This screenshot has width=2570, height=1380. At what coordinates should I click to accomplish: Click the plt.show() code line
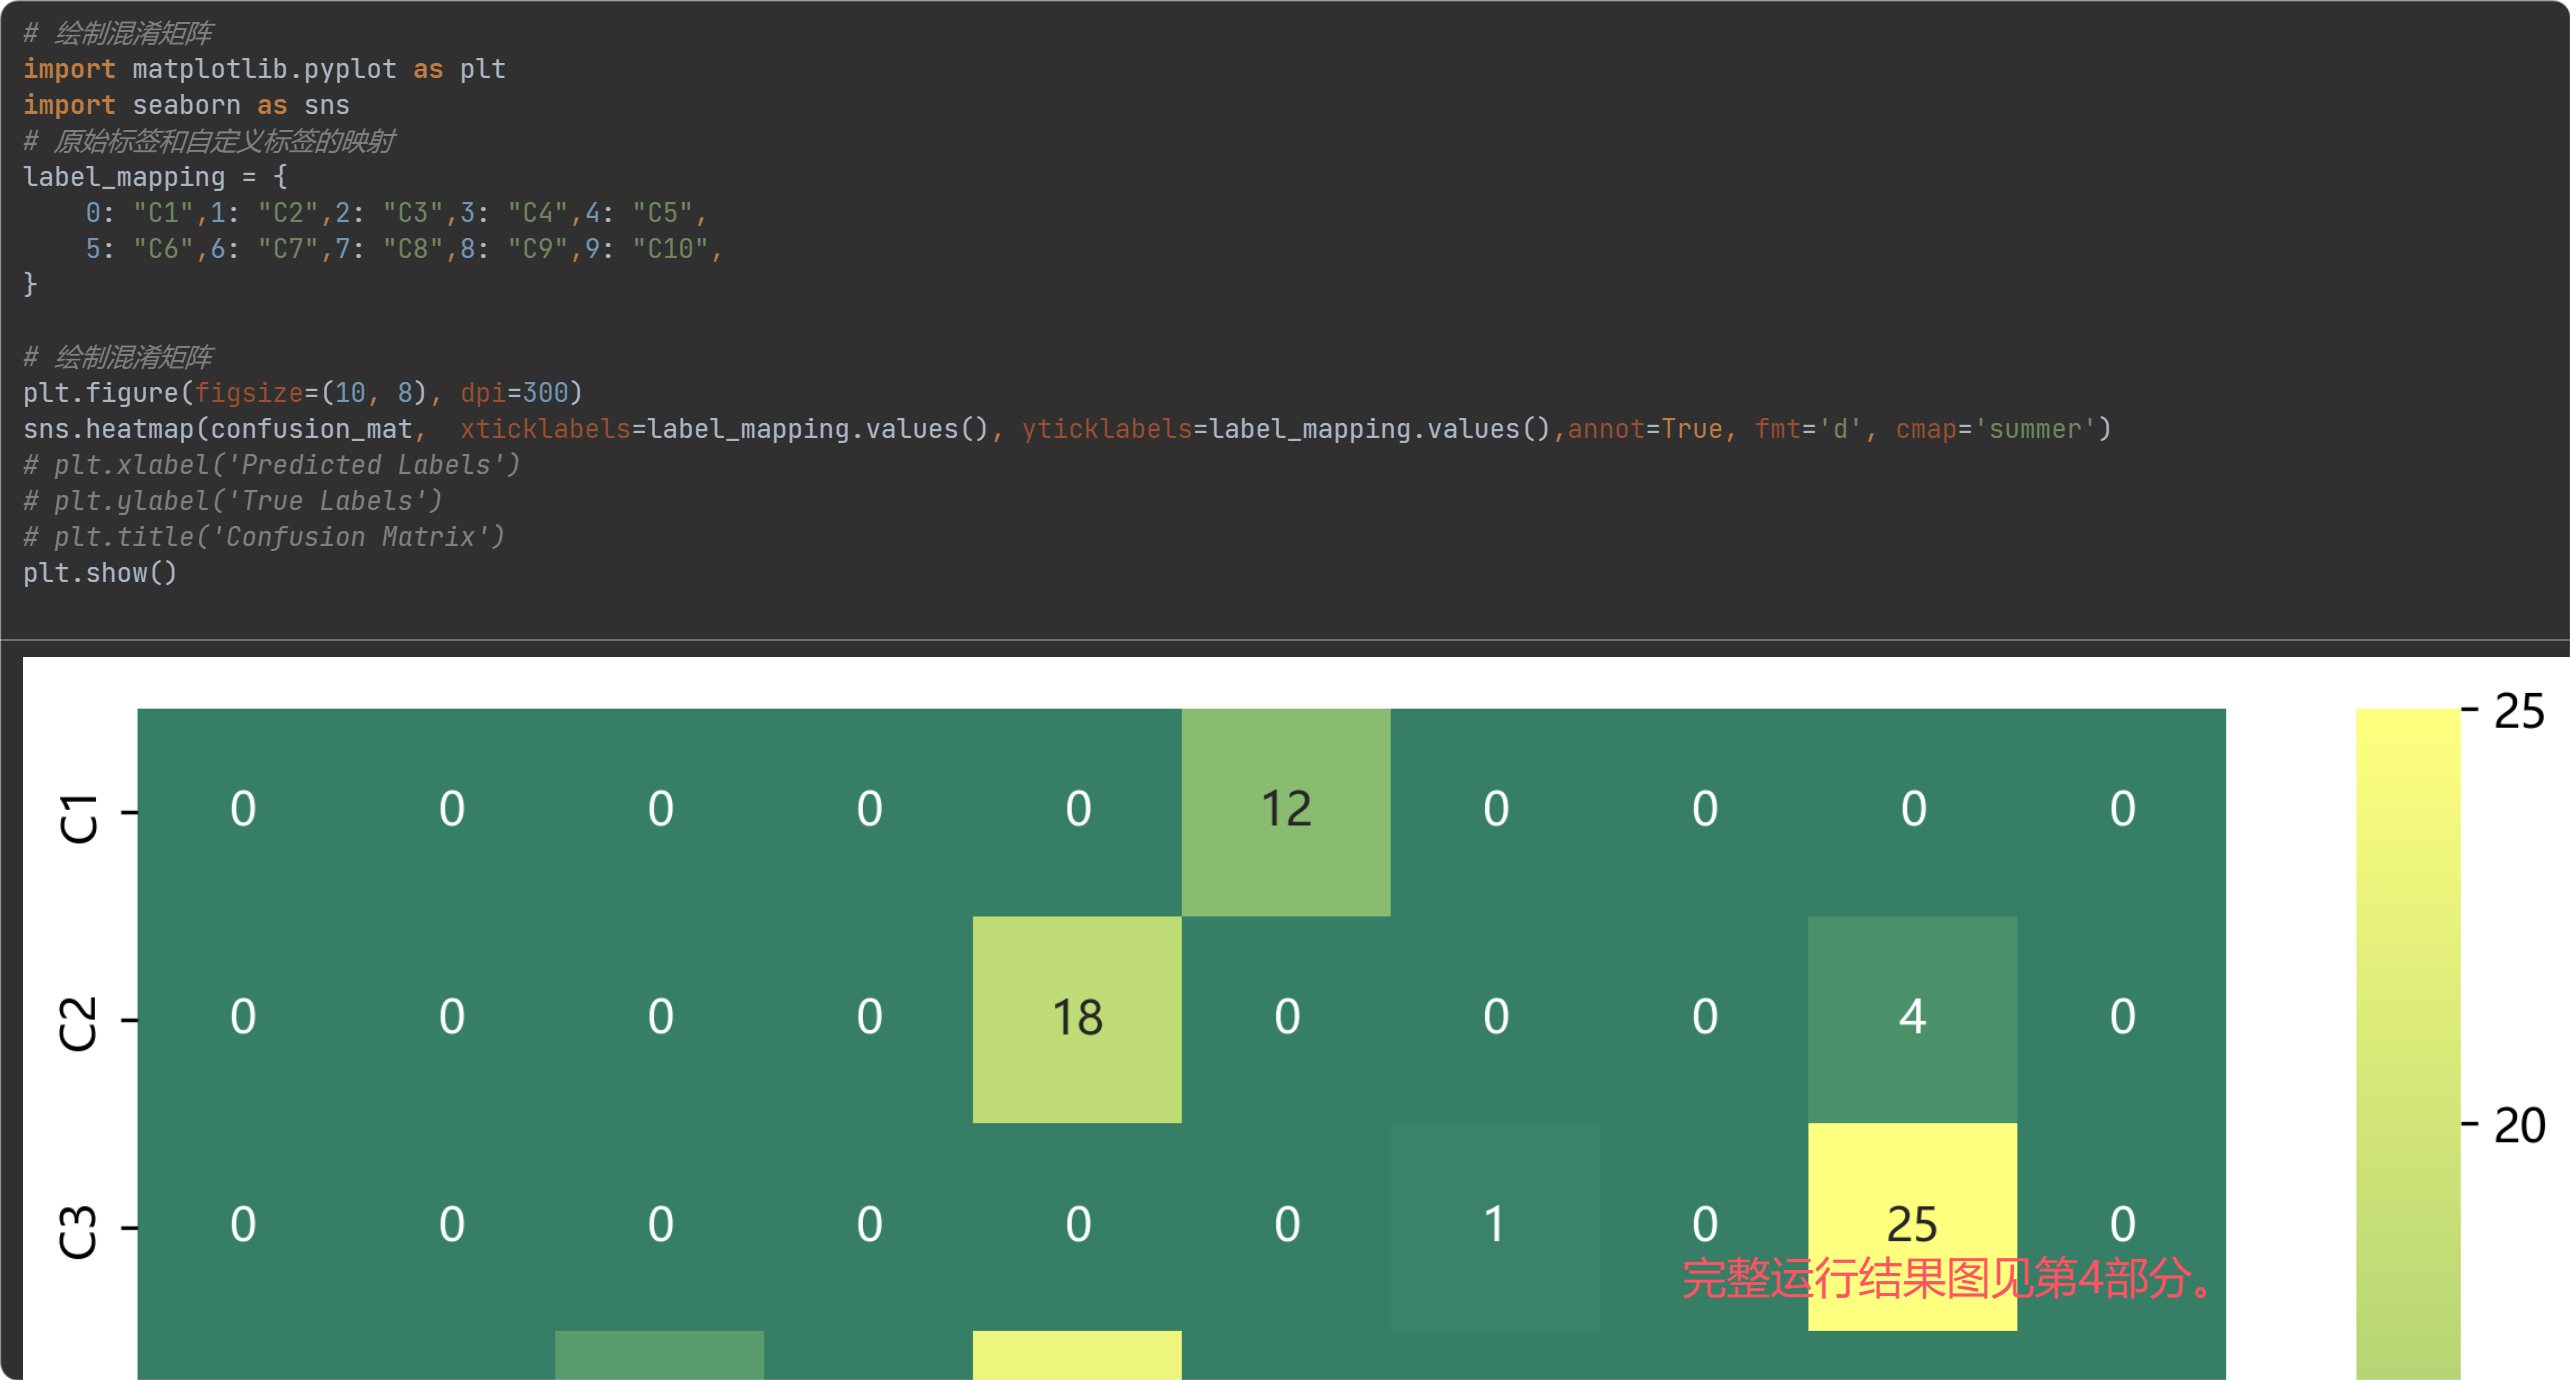point(100,573)
